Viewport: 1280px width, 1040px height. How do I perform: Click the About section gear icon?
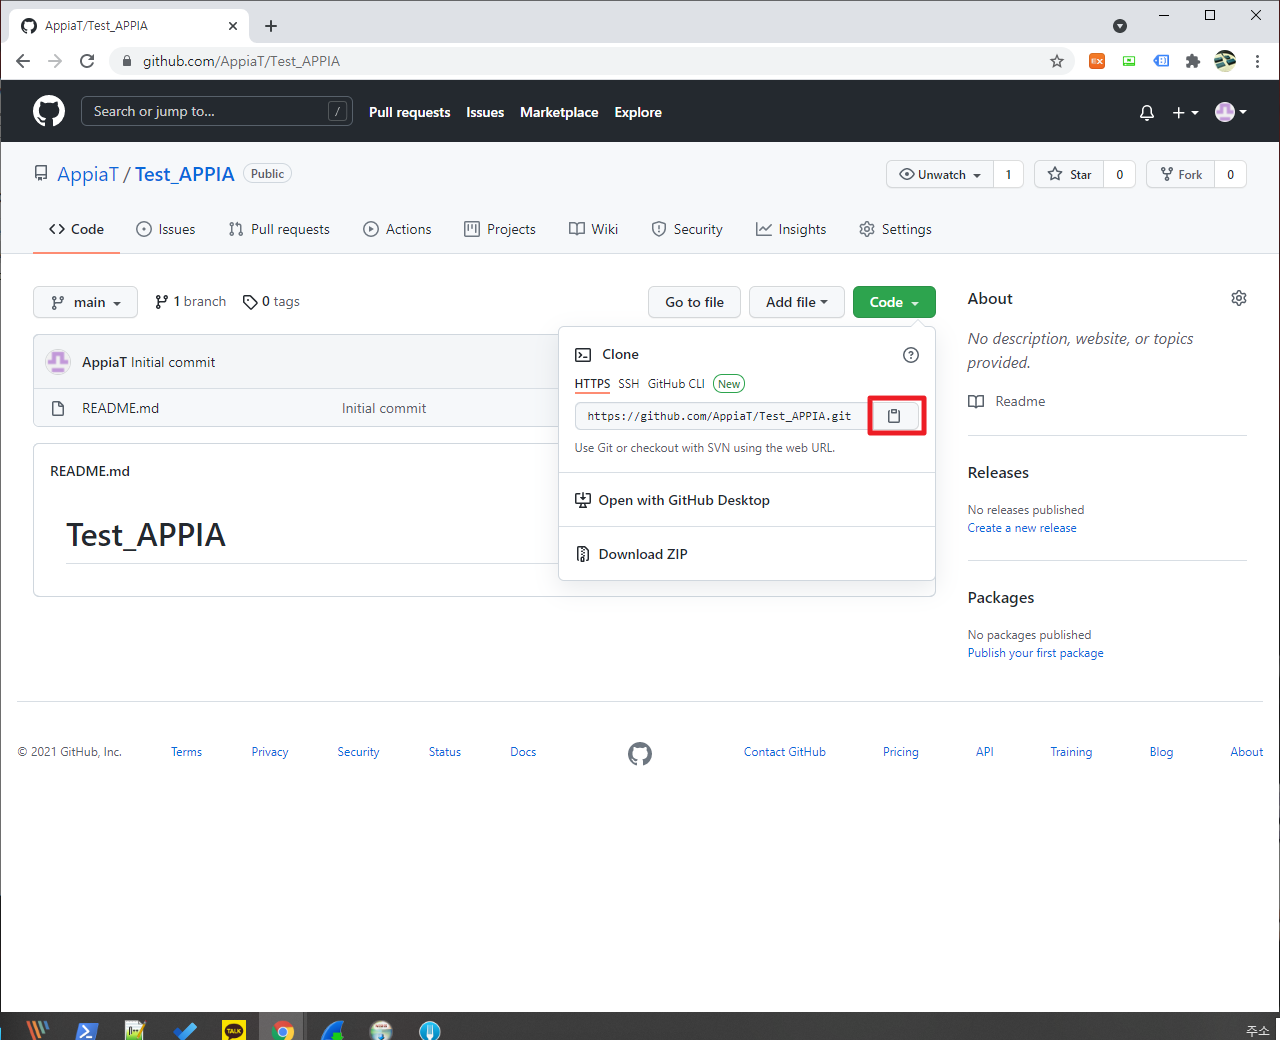click(x=1239, y=298)
